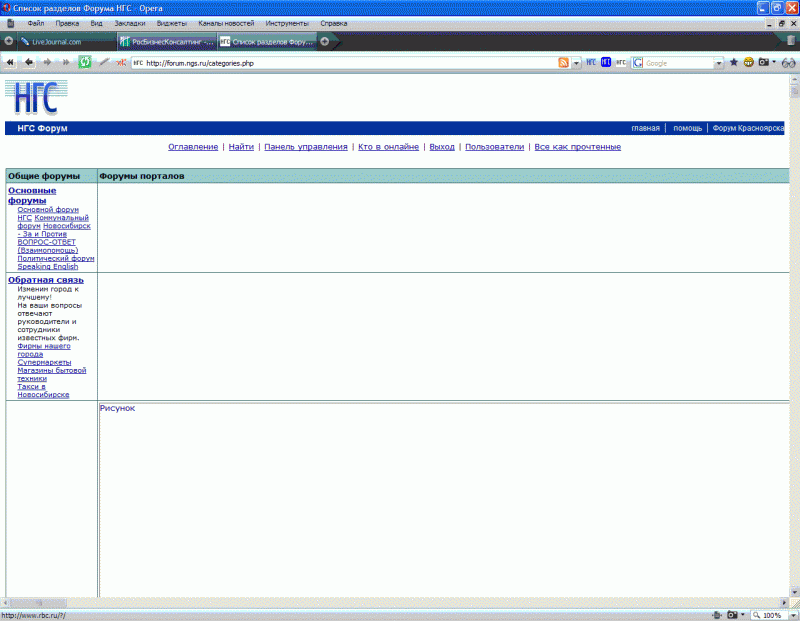Image resolution: width=800 pixels, height=621 pixels.
Task: Open the Google search engine dropdown
Action: pyautogui.click(x=718, y=62)
